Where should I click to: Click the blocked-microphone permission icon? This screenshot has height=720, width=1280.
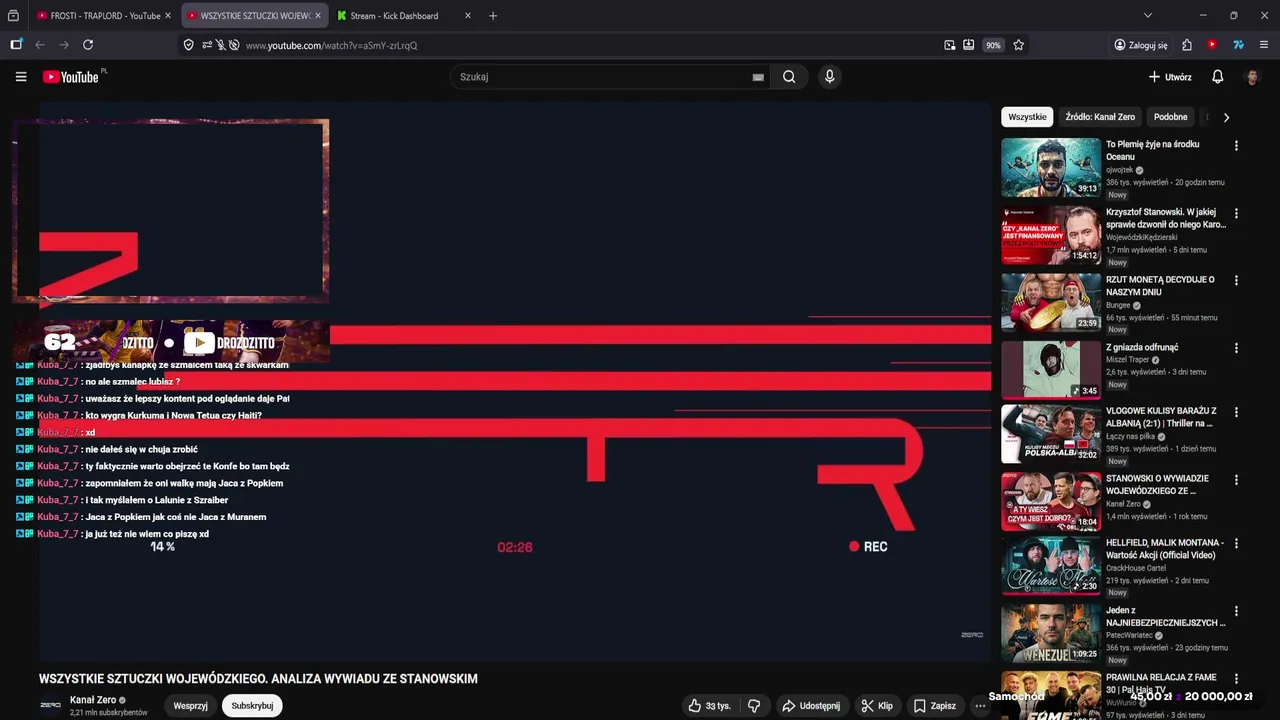tap(220, 45)
